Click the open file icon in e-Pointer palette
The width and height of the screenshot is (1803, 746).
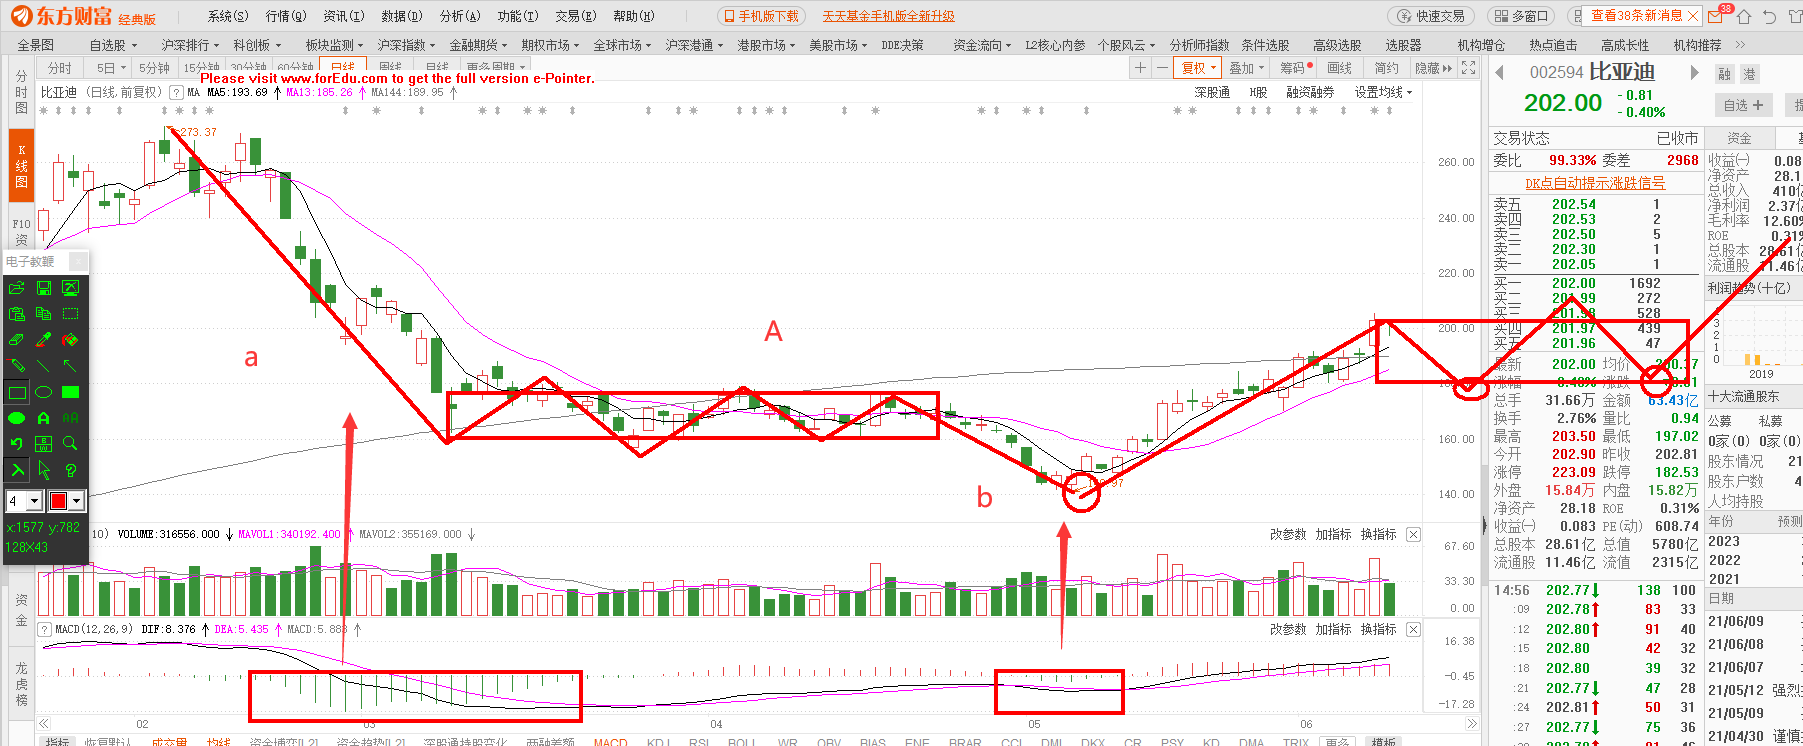coord(17,288)
